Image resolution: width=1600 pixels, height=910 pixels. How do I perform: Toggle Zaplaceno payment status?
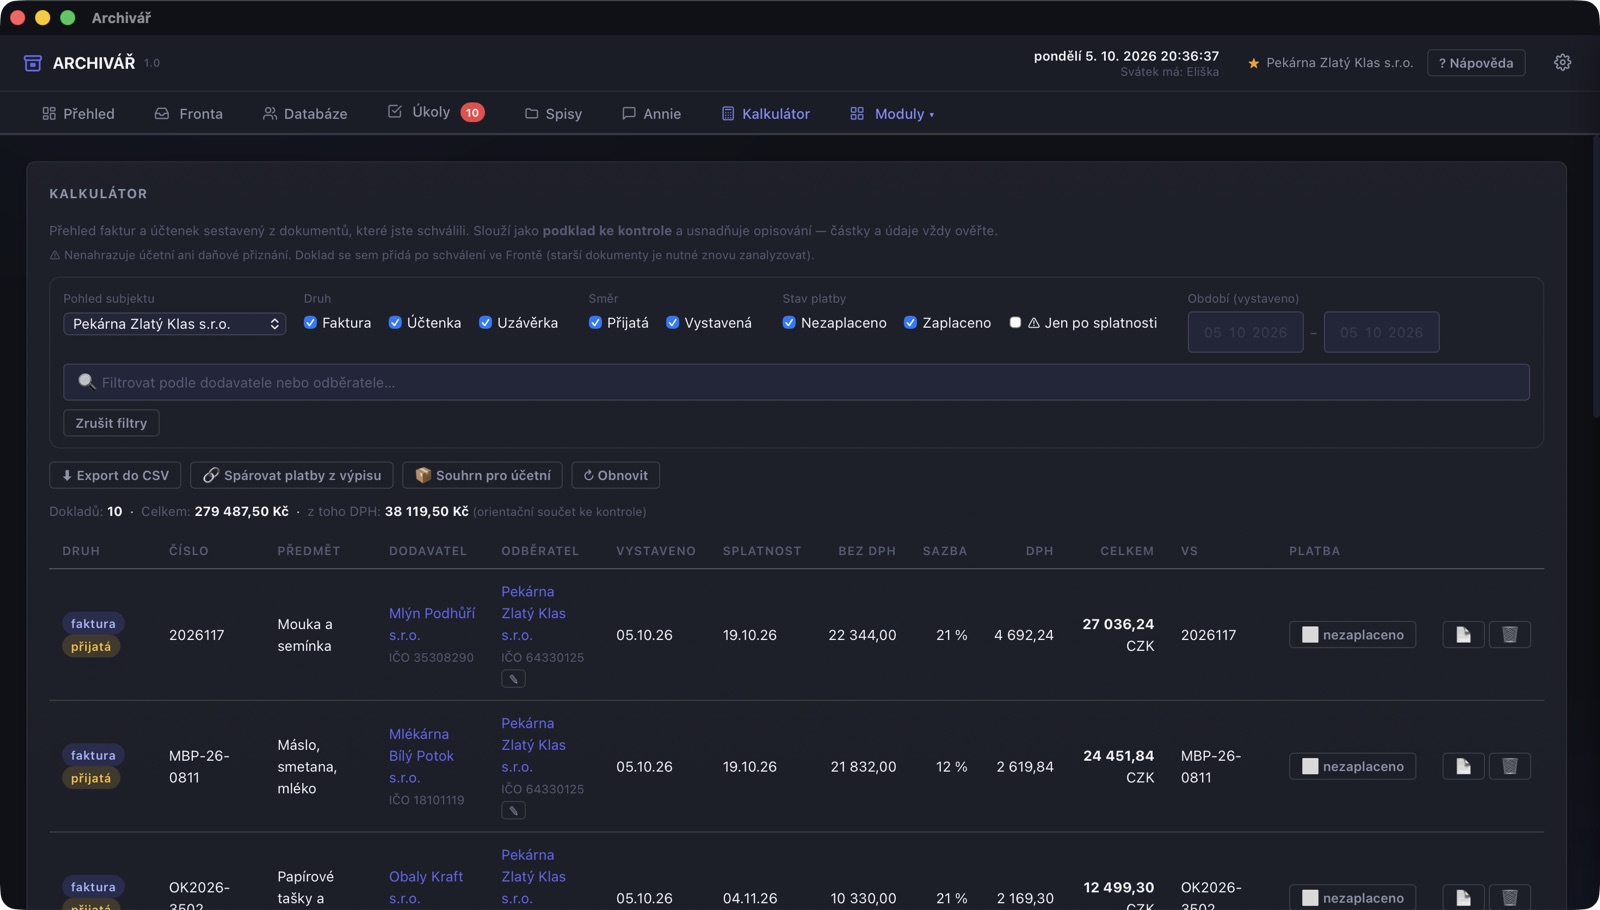pos(910,322)
